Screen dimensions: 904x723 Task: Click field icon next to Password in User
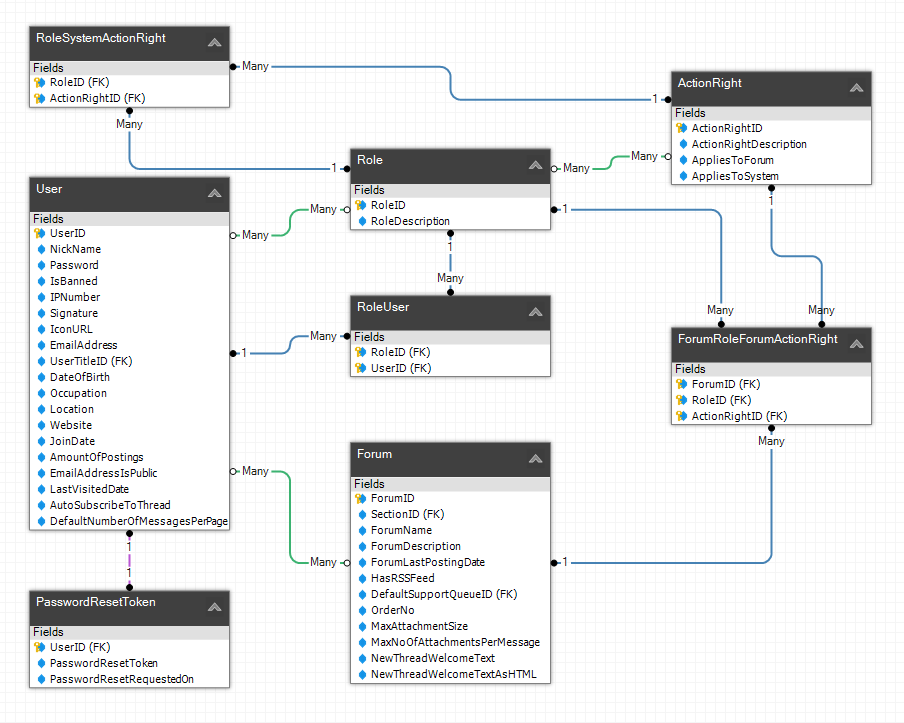click(41, 265)
